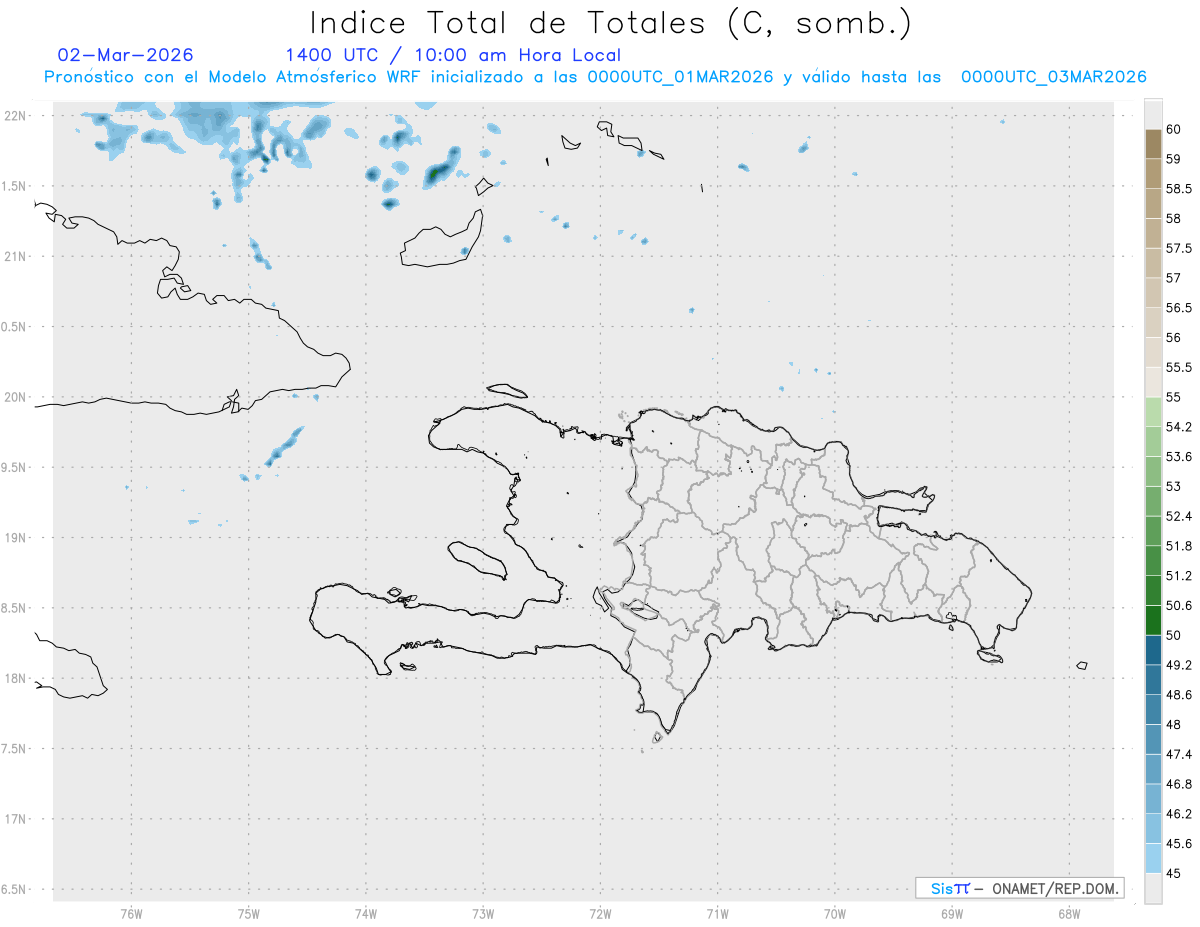The width and height of the screenshot is (1200, 927).
Task: Click the longitude label "68W"
Action: (x=1069, y=913)
